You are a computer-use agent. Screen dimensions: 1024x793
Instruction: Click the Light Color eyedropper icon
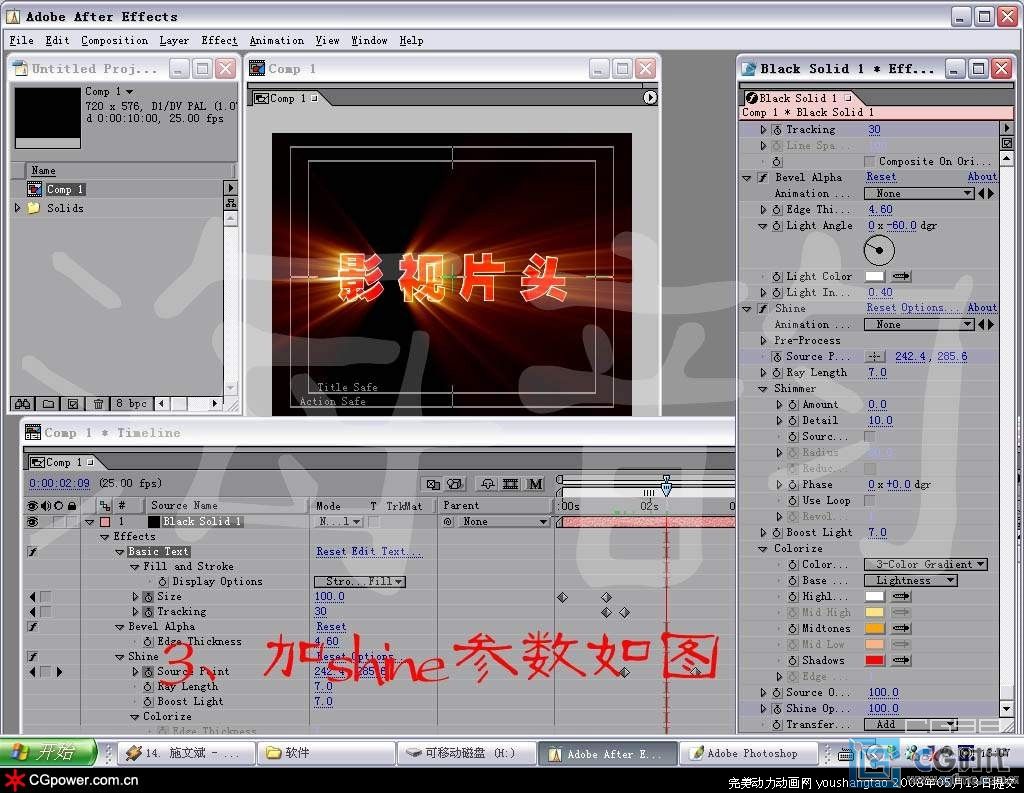901,277
